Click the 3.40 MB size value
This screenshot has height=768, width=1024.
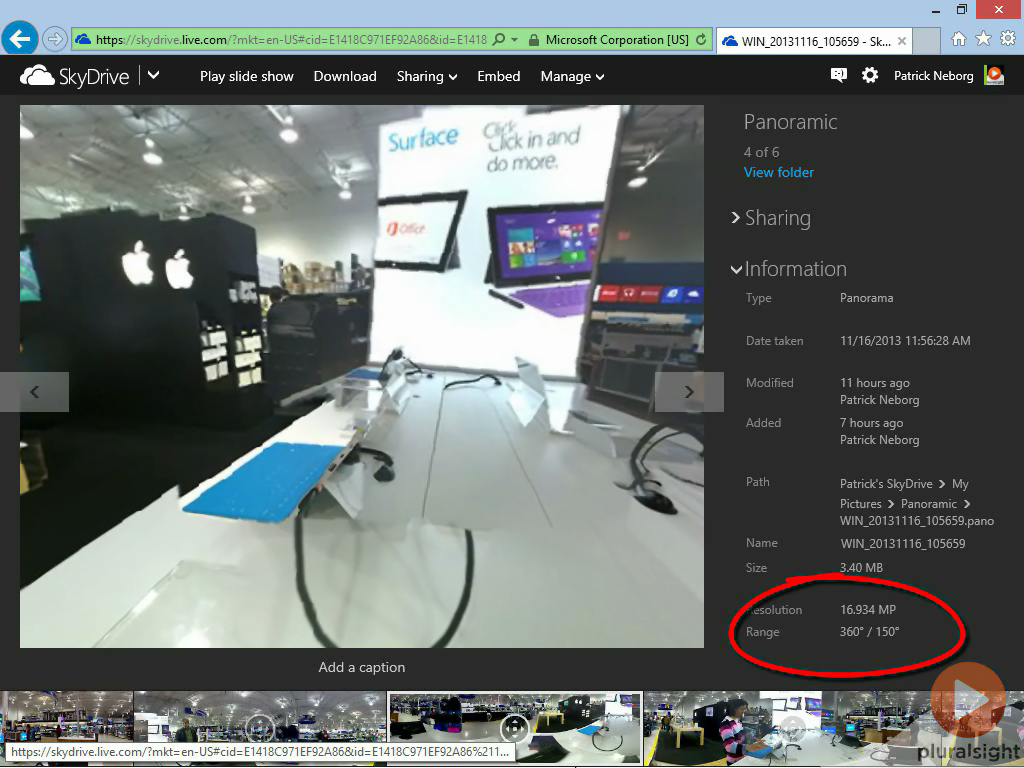tap(861, 568)
